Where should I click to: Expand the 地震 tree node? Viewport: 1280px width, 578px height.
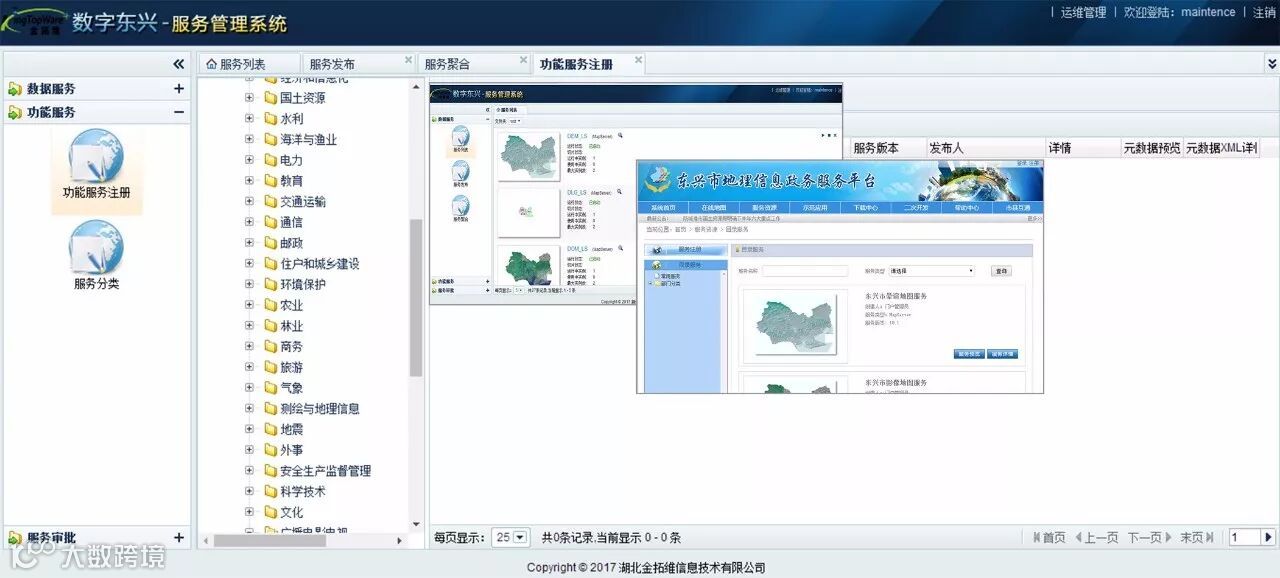[249, 429]
